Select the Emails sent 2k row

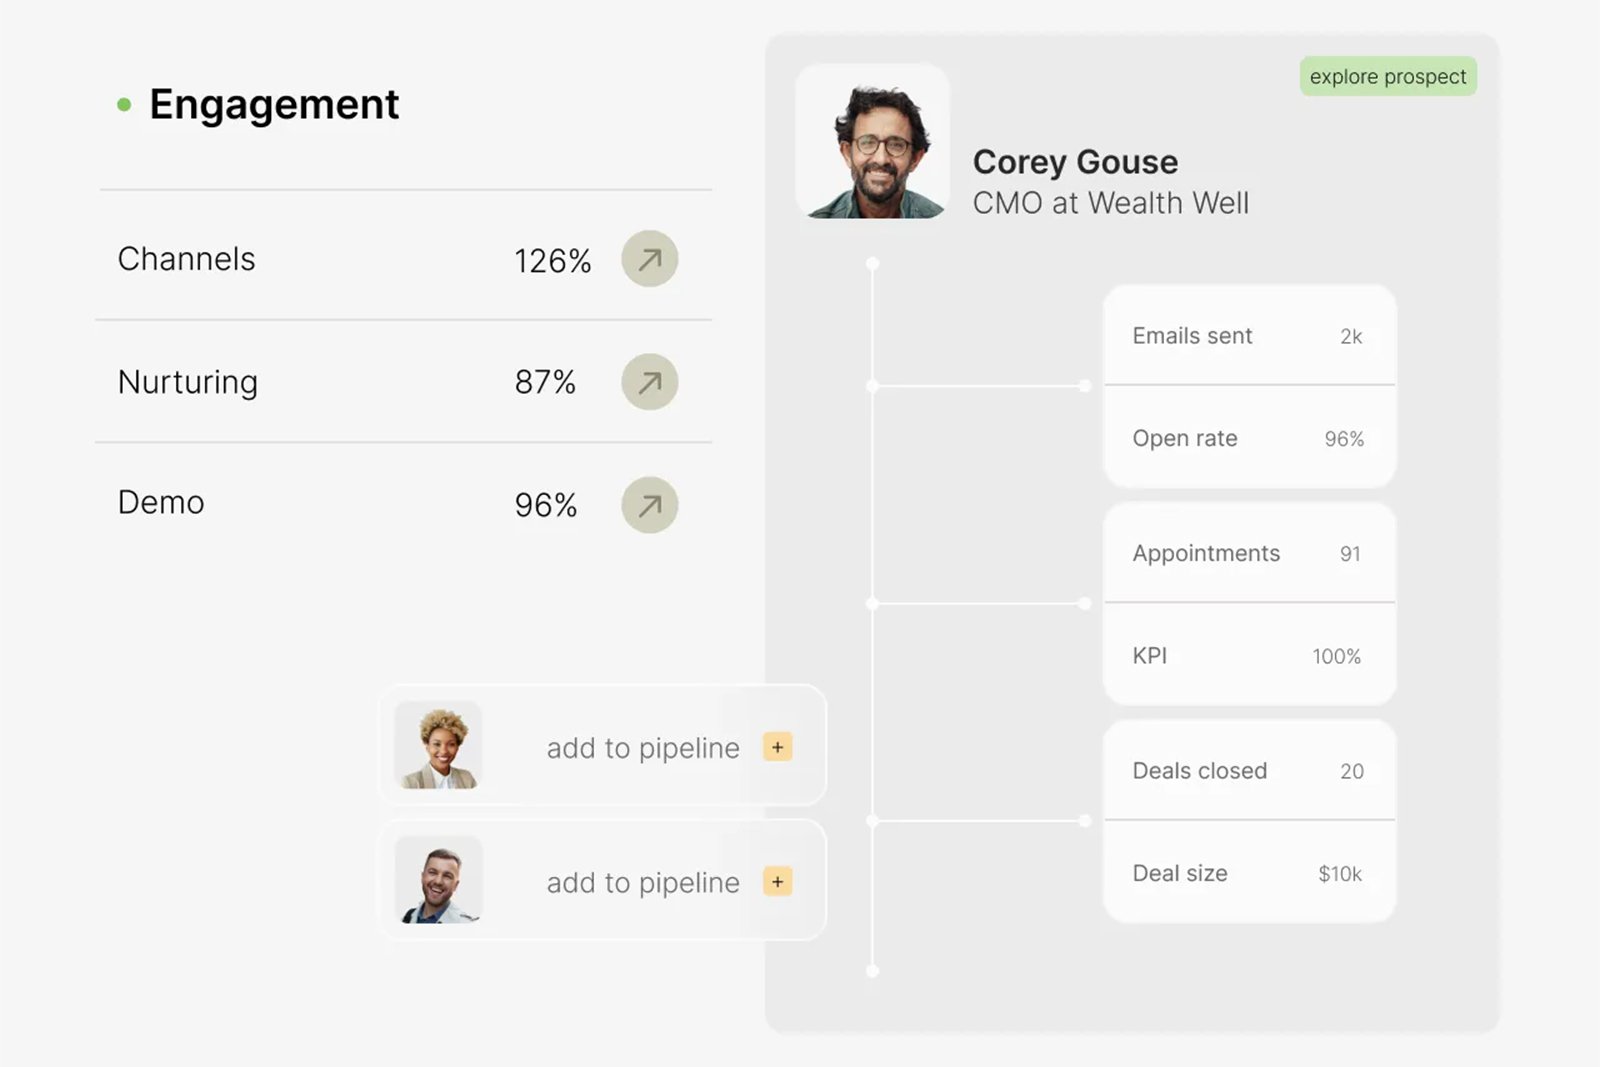click(1249, 336)
